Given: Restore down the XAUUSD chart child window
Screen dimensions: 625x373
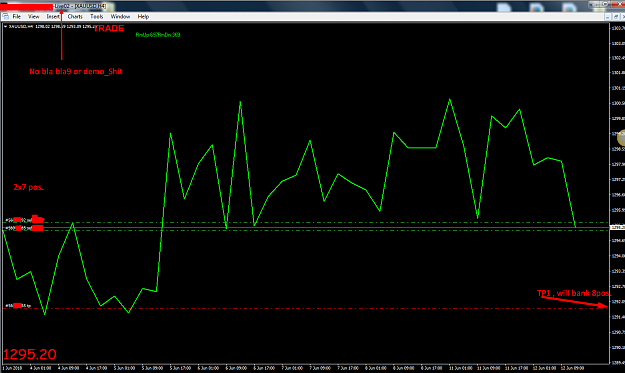Looking at the screenshot, I should 616,17.
